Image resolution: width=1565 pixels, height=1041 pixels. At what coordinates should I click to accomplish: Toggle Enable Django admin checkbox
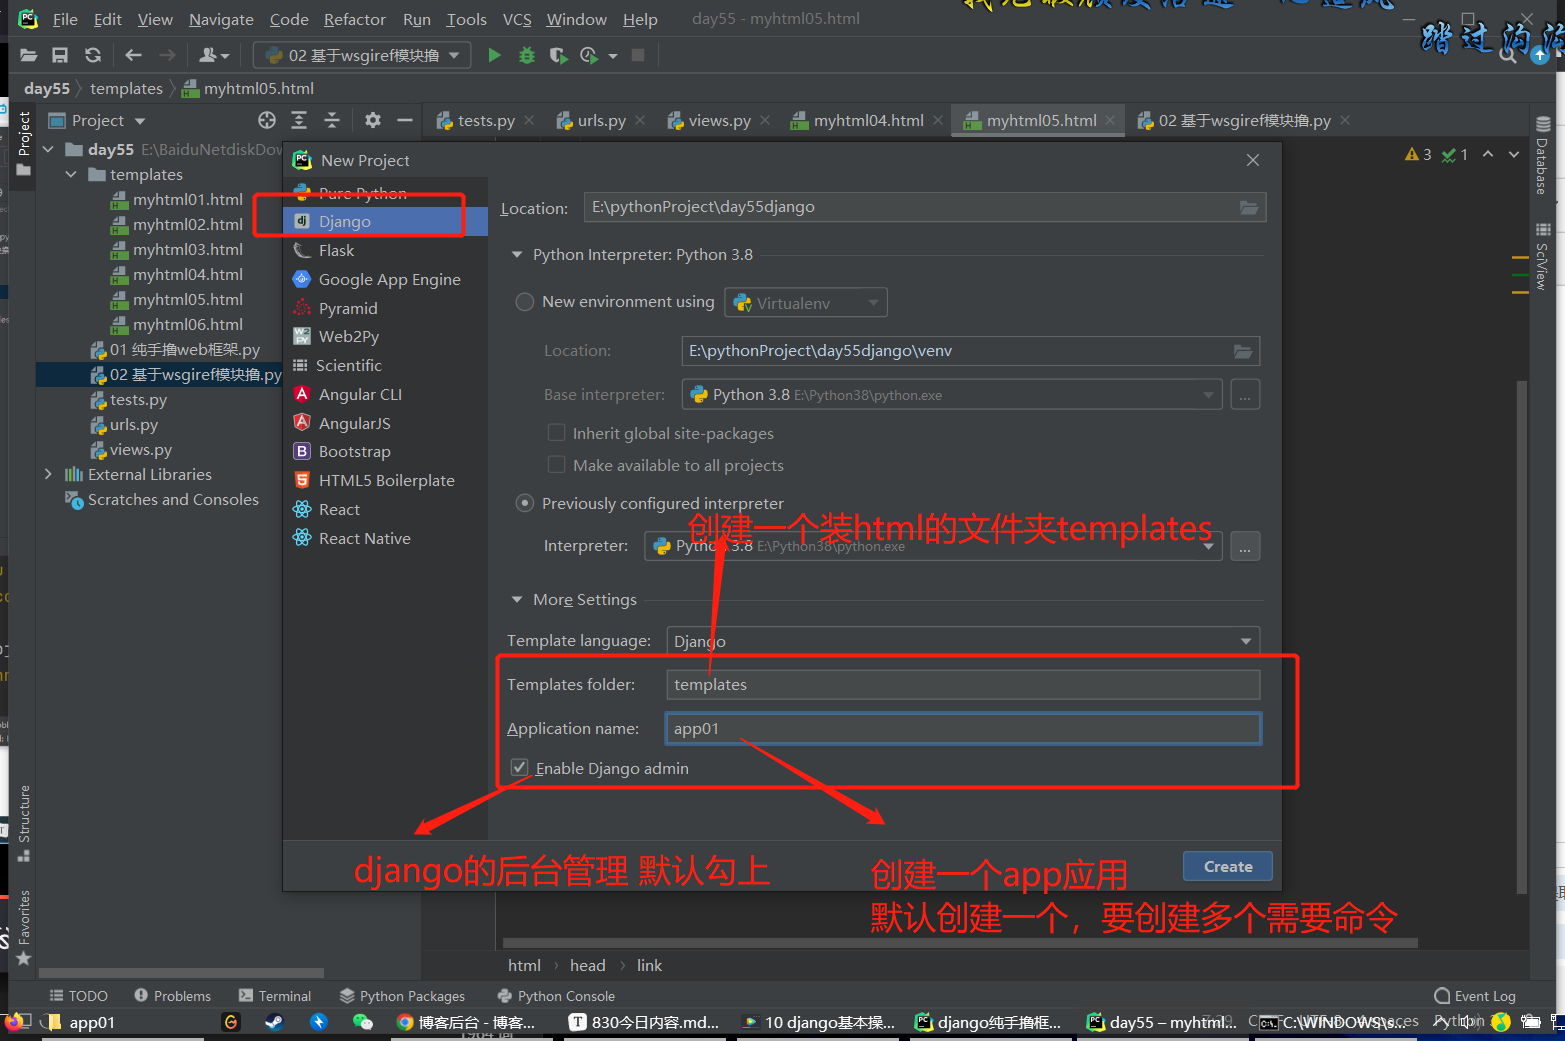pyautogui.click(x=519, y=768)
